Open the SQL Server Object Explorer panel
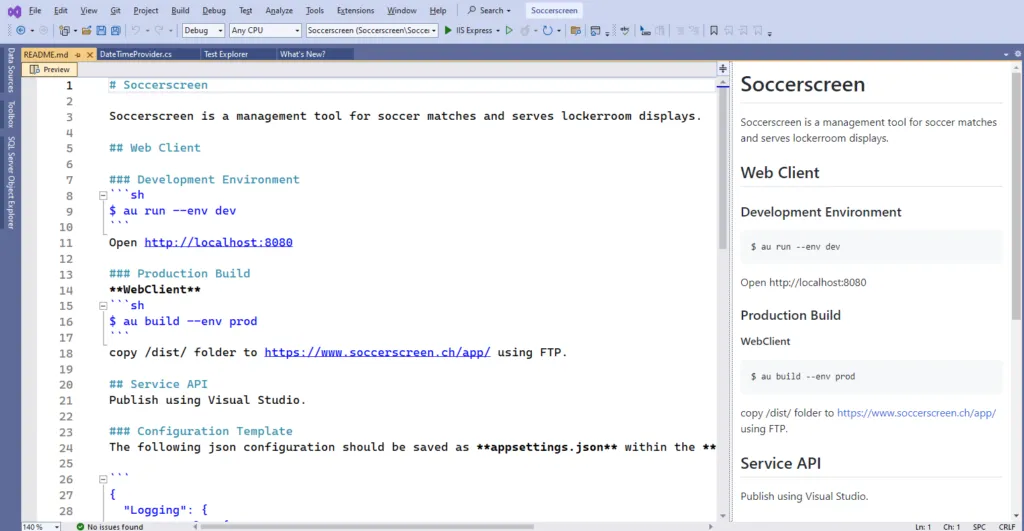Screen dimensions: 1024x531 click(11, 182)
